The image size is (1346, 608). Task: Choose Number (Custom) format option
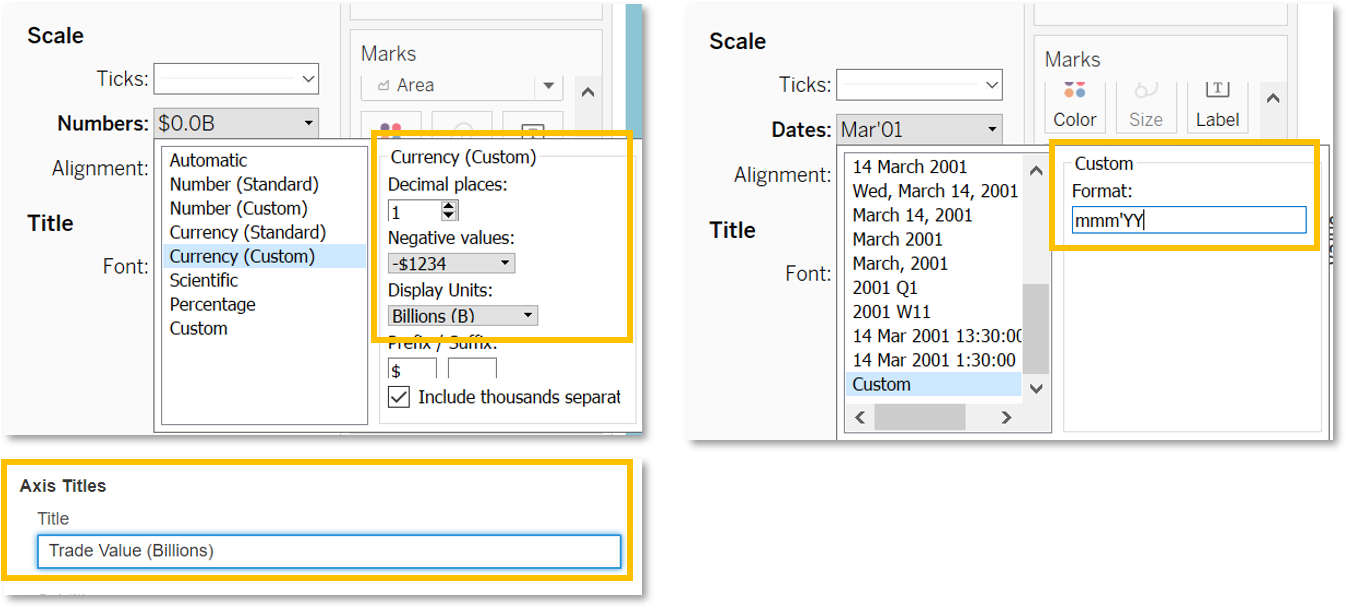(x=239, y=208)
